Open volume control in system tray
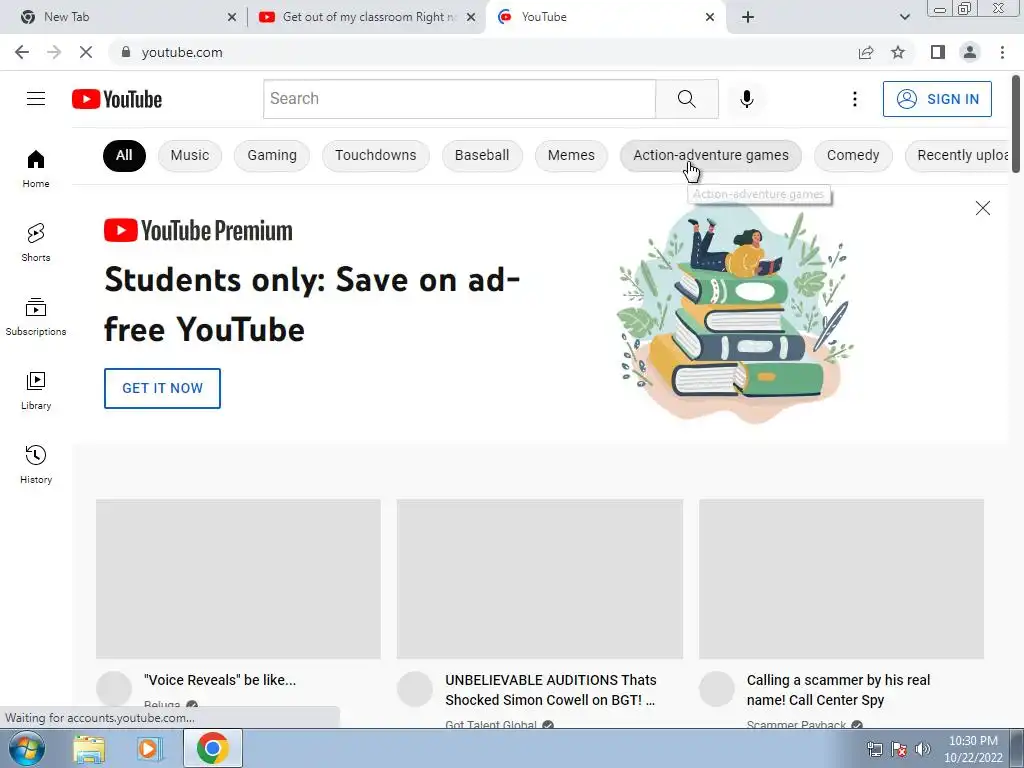 click(x=923, y=749)
